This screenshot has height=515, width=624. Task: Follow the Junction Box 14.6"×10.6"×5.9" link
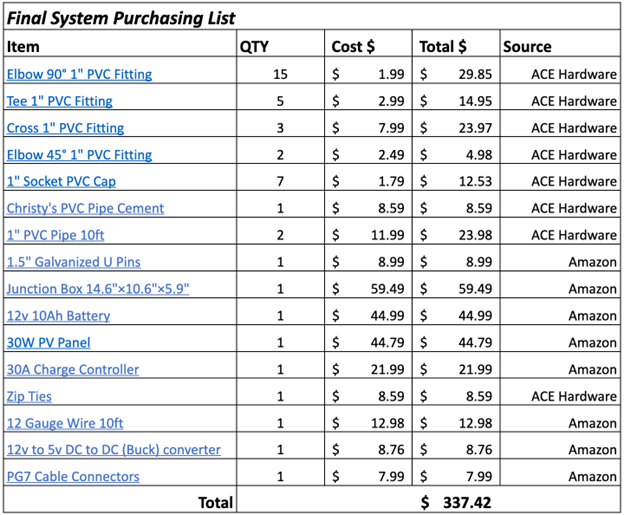(98, 289)
